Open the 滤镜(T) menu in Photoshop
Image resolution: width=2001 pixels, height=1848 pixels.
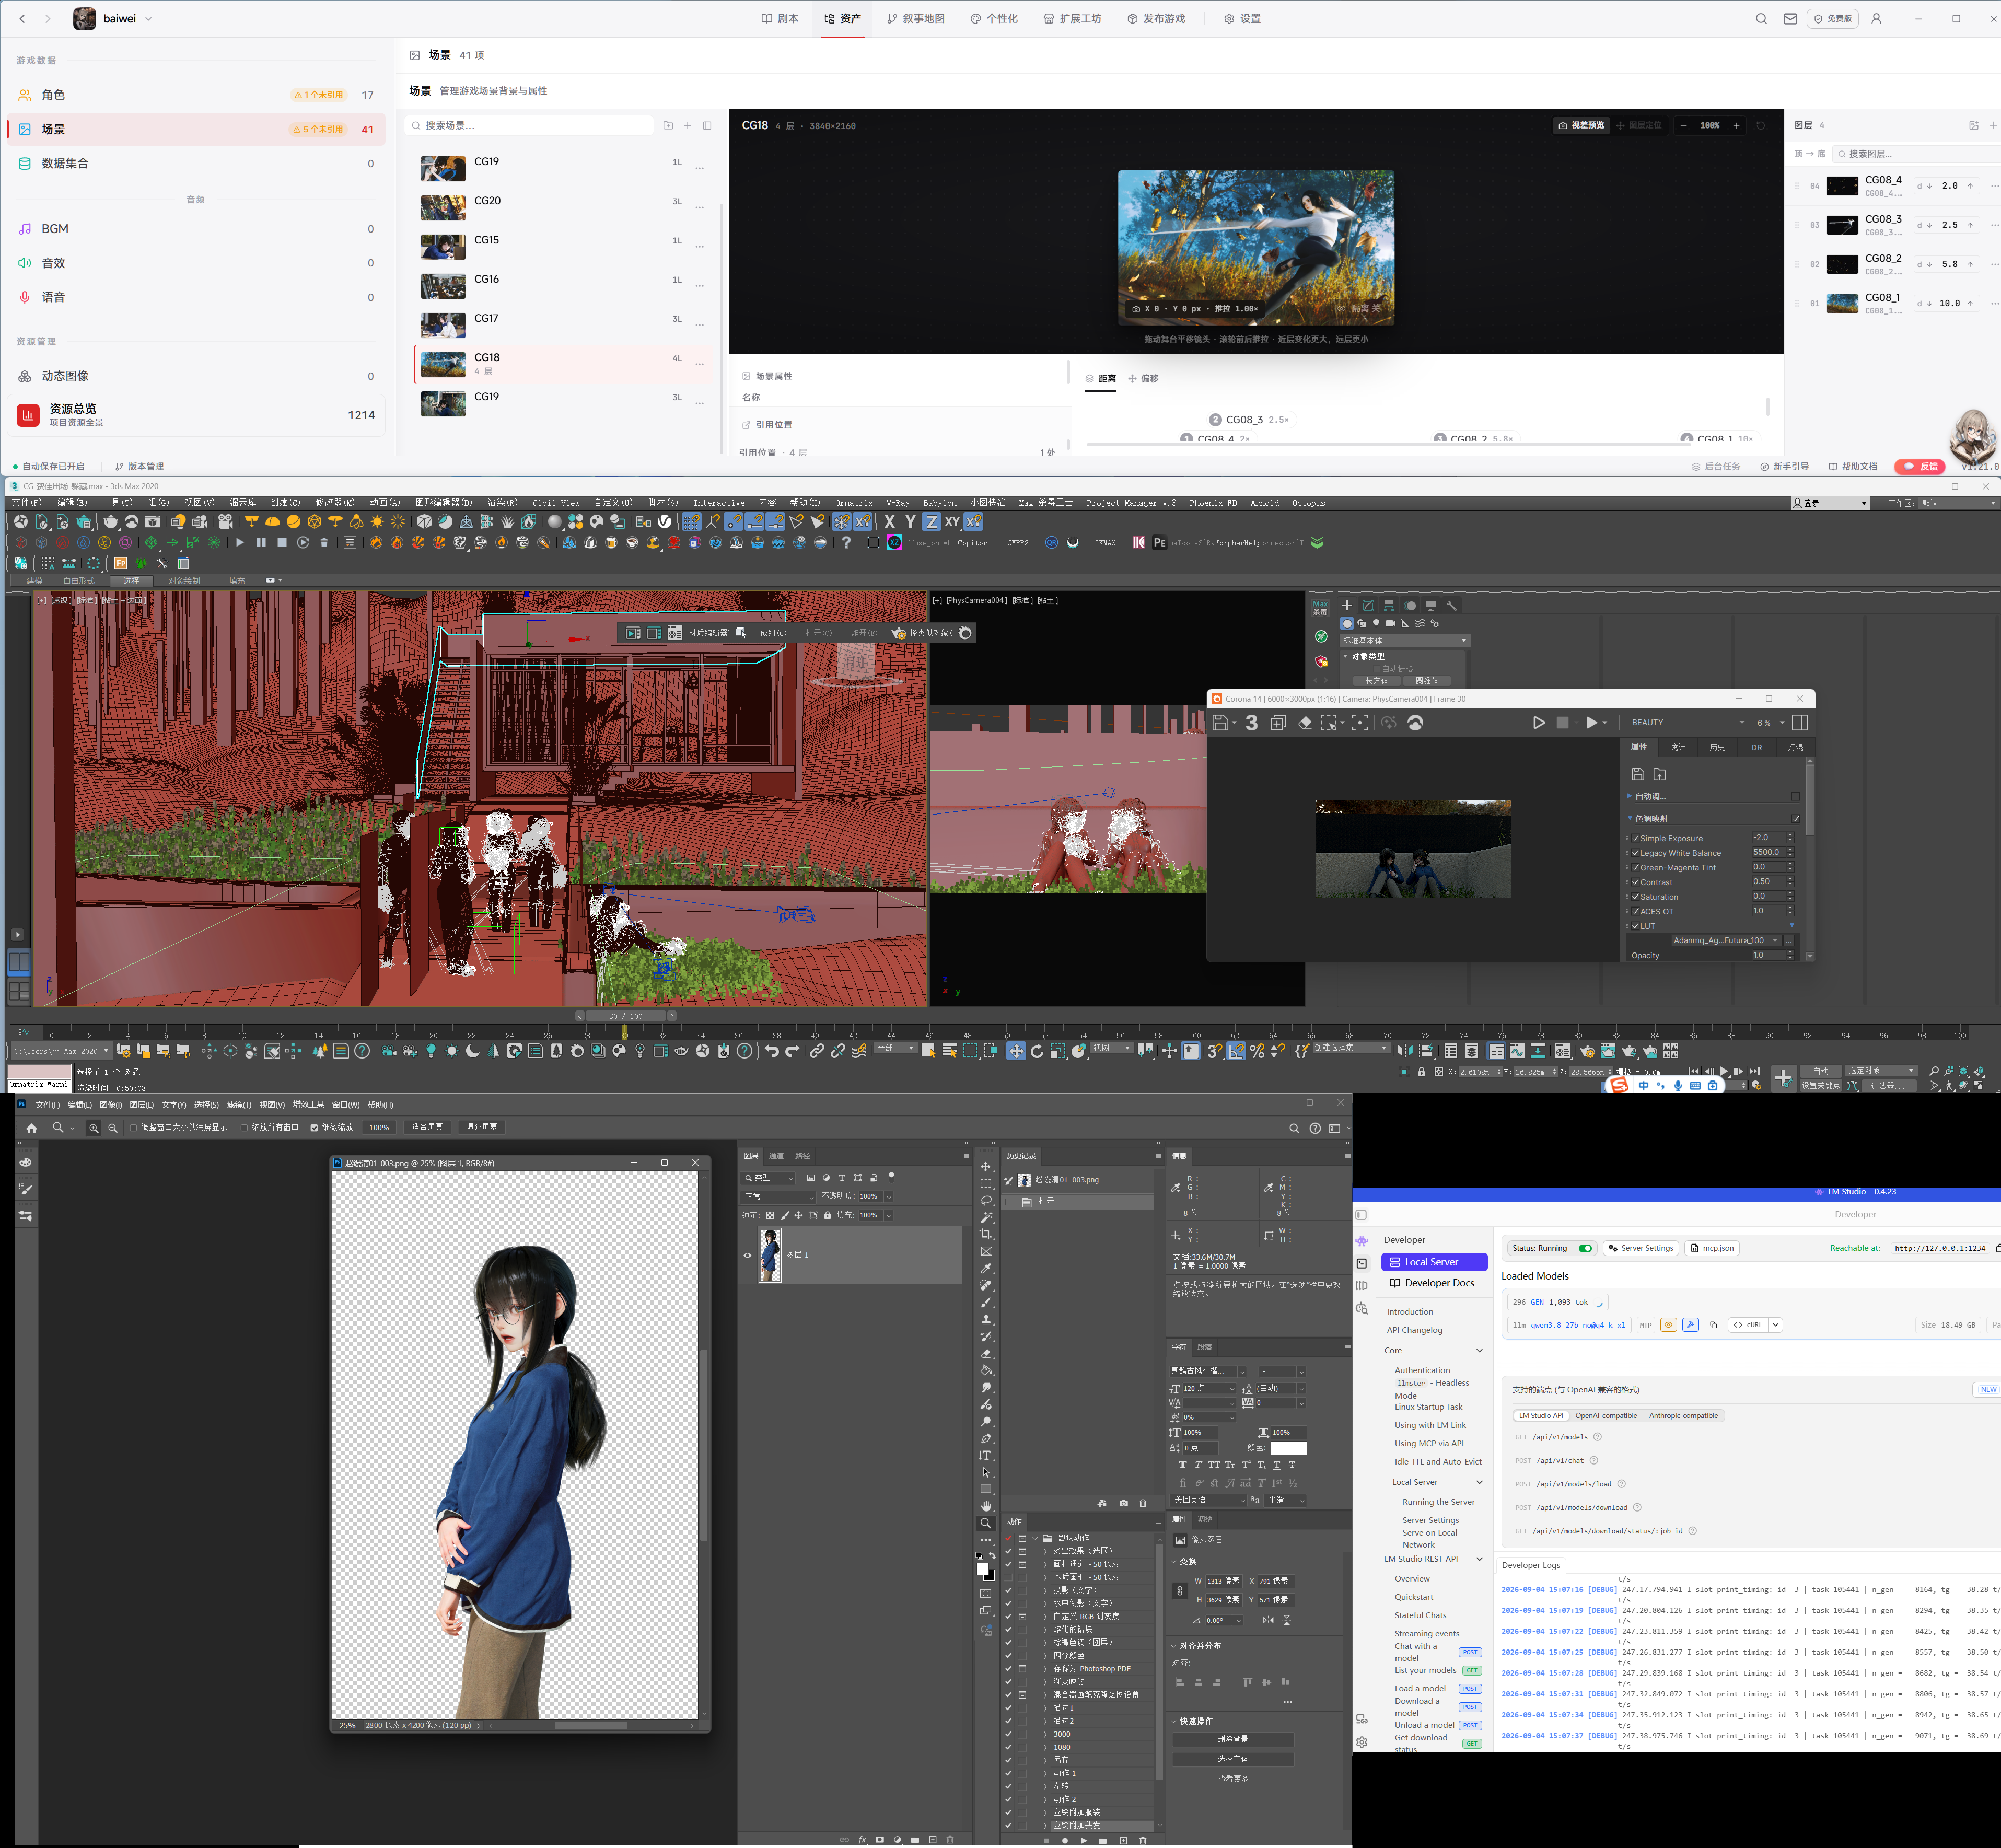[238, 1105]
